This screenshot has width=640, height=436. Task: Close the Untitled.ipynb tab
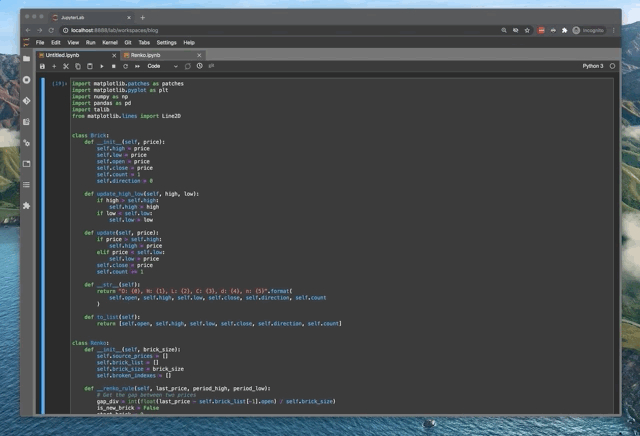pyautogui.click(x=113, y=55)
